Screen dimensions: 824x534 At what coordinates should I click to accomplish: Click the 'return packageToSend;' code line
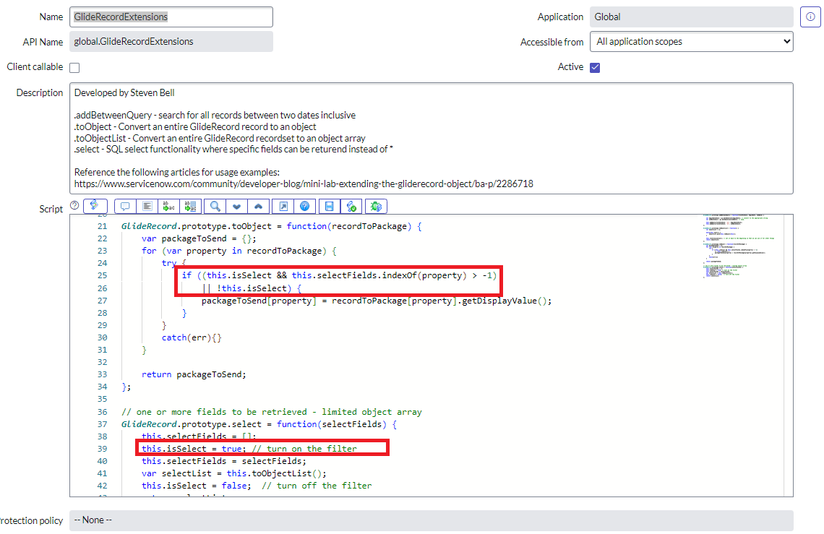[x=193, y=374]
